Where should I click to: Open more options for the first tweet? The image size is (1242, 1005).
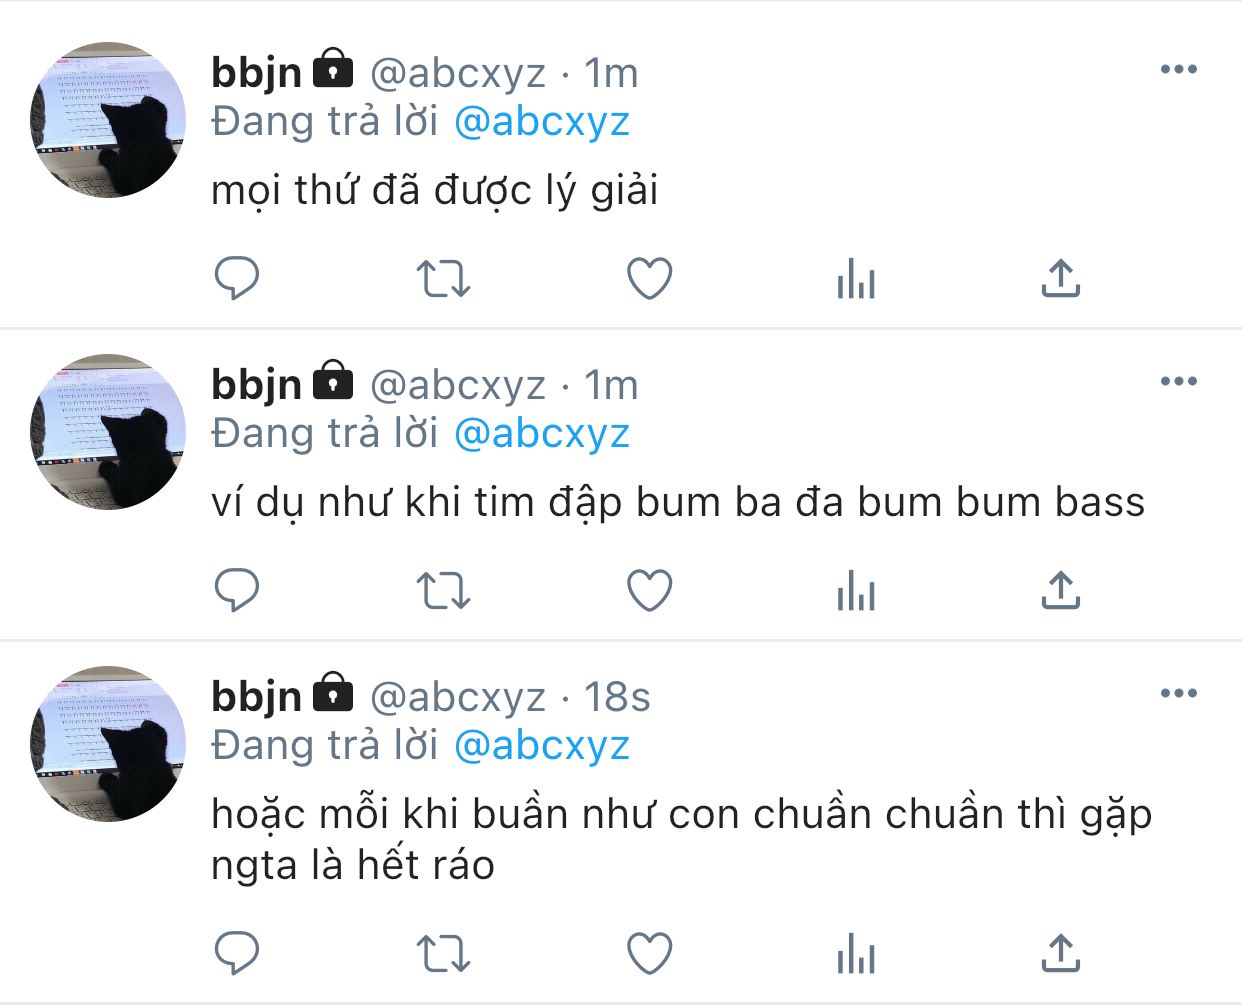tap(1179, 69)
